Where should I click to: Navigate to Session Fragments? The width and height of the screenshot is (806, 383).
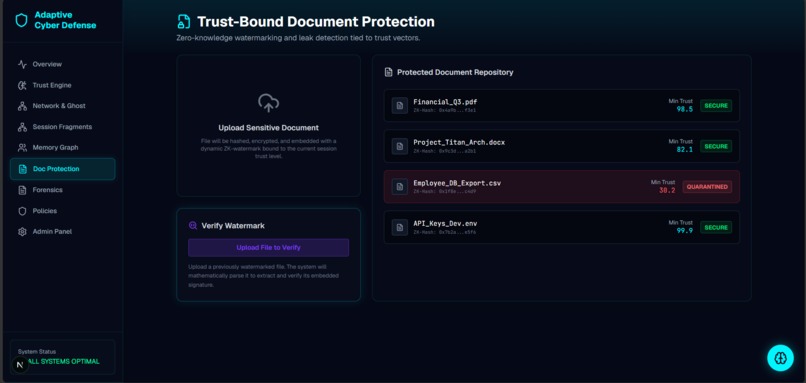(63, 127)
